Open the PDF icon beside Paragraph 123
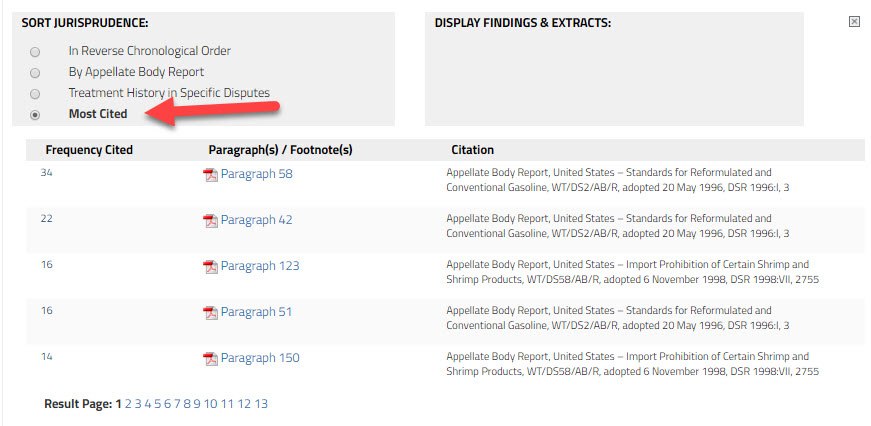 [x=211, y=267]
